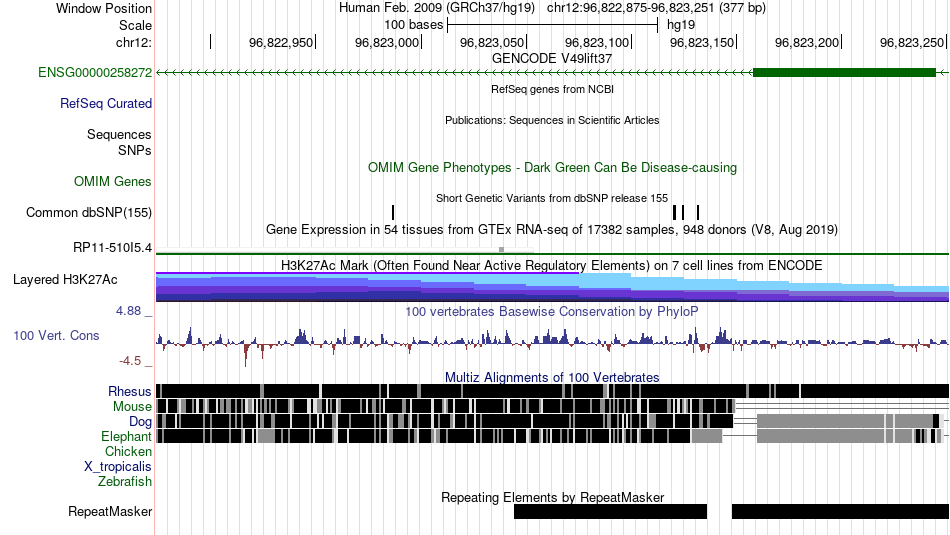Click the Repeating Elements by RepeatMasker title
Image resolution: width=950 pixels, height=535 pixels.
(552, 497)
